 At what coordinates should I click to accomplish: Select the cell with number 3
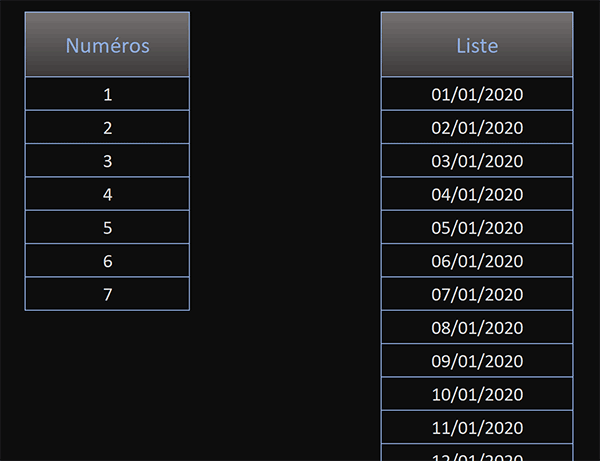tap(107, 160)
